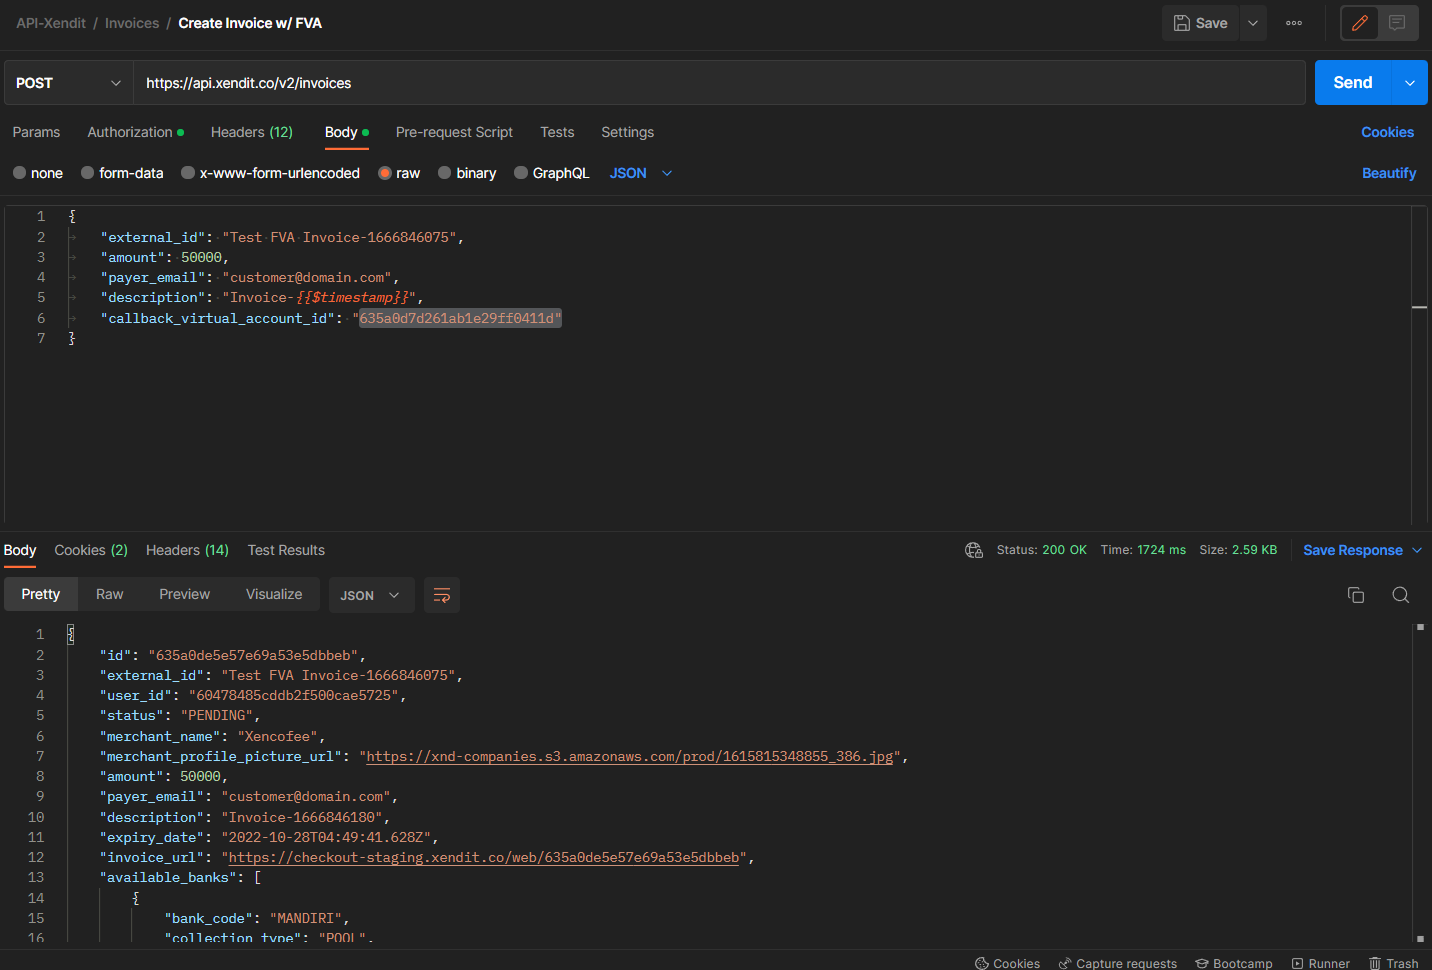The image size is (1432, 970).
Task: Switch response view to Pretty
Action: click(41, 594)
